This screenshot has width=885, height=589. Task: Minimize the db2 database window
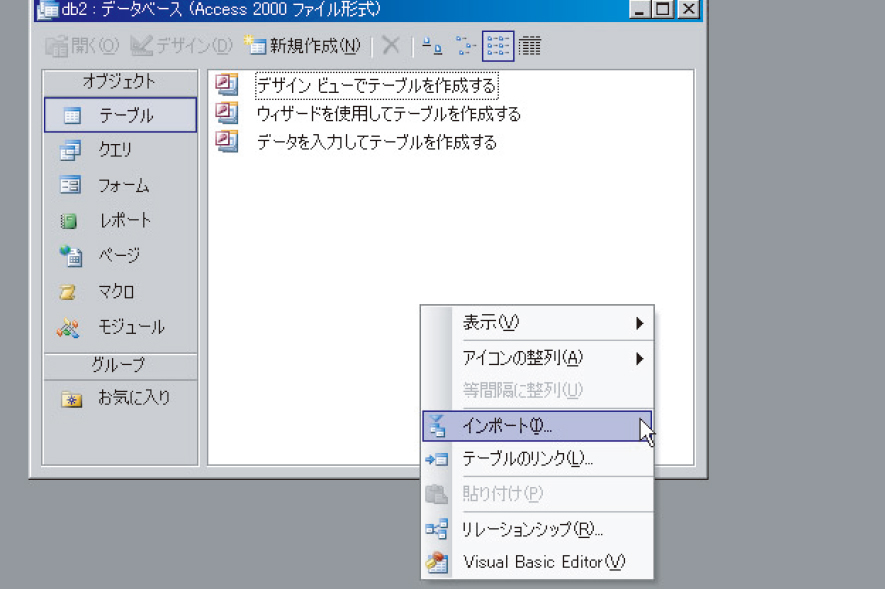[640, 9]
